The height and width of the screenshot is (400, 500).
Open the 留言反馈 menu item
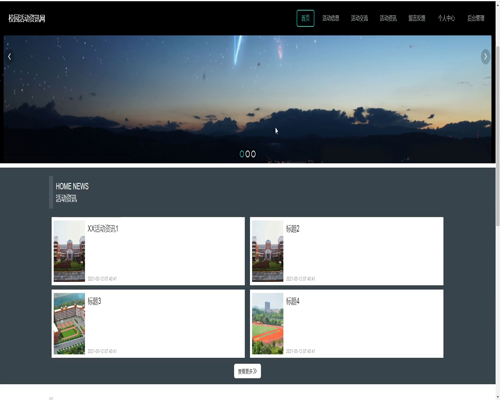(x=417, y=18)
